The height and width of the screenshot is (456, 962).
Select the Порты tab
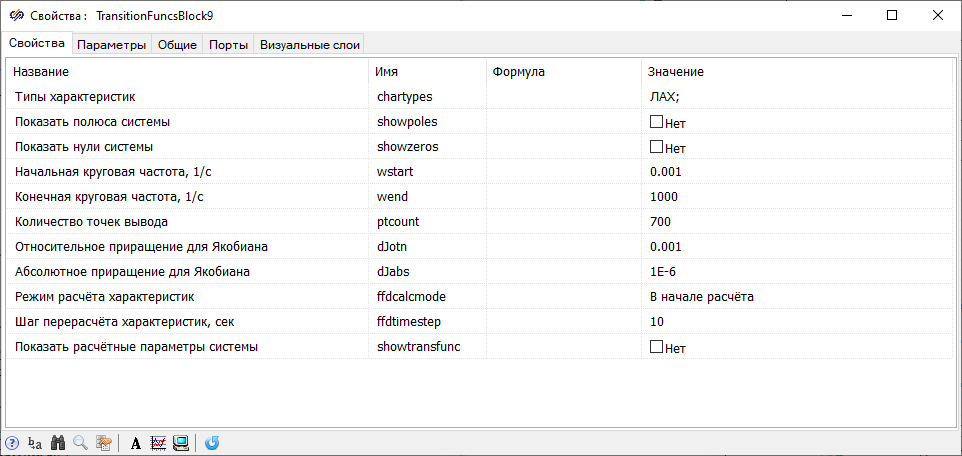[x=229, y=44]
